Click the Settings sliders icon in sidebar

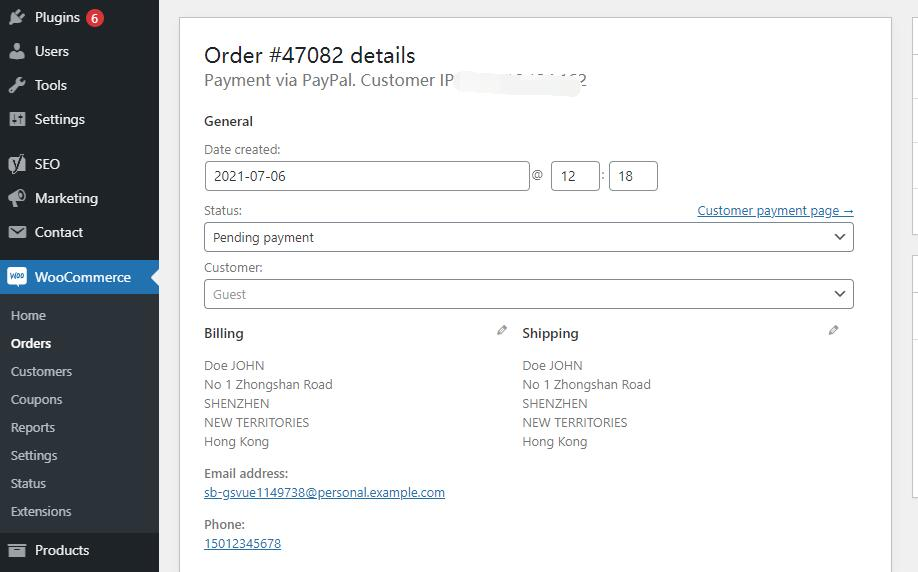pyautogui.click(x=17, y=119)
